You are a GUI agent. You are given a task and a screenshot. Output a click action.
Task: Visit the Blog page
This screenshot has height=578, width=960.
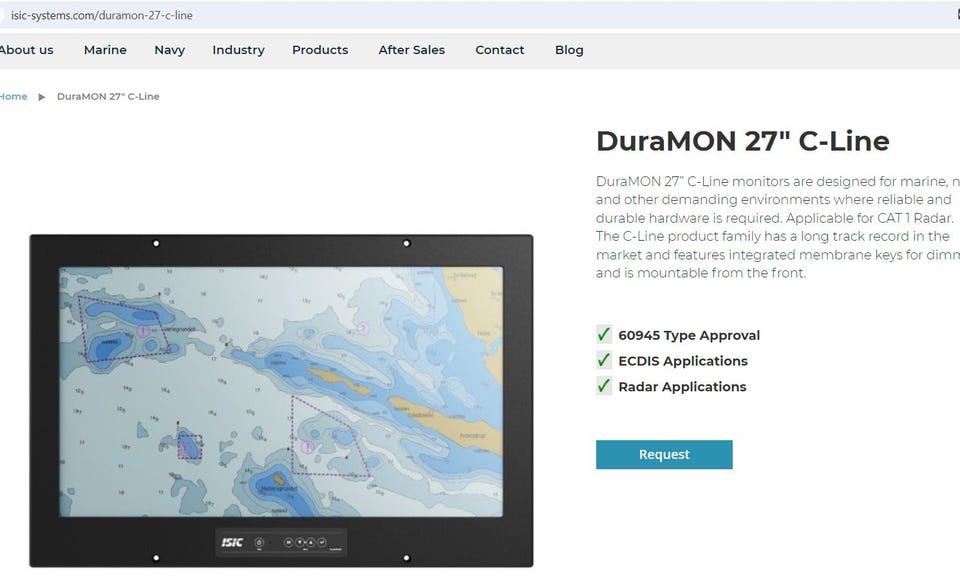569,50
